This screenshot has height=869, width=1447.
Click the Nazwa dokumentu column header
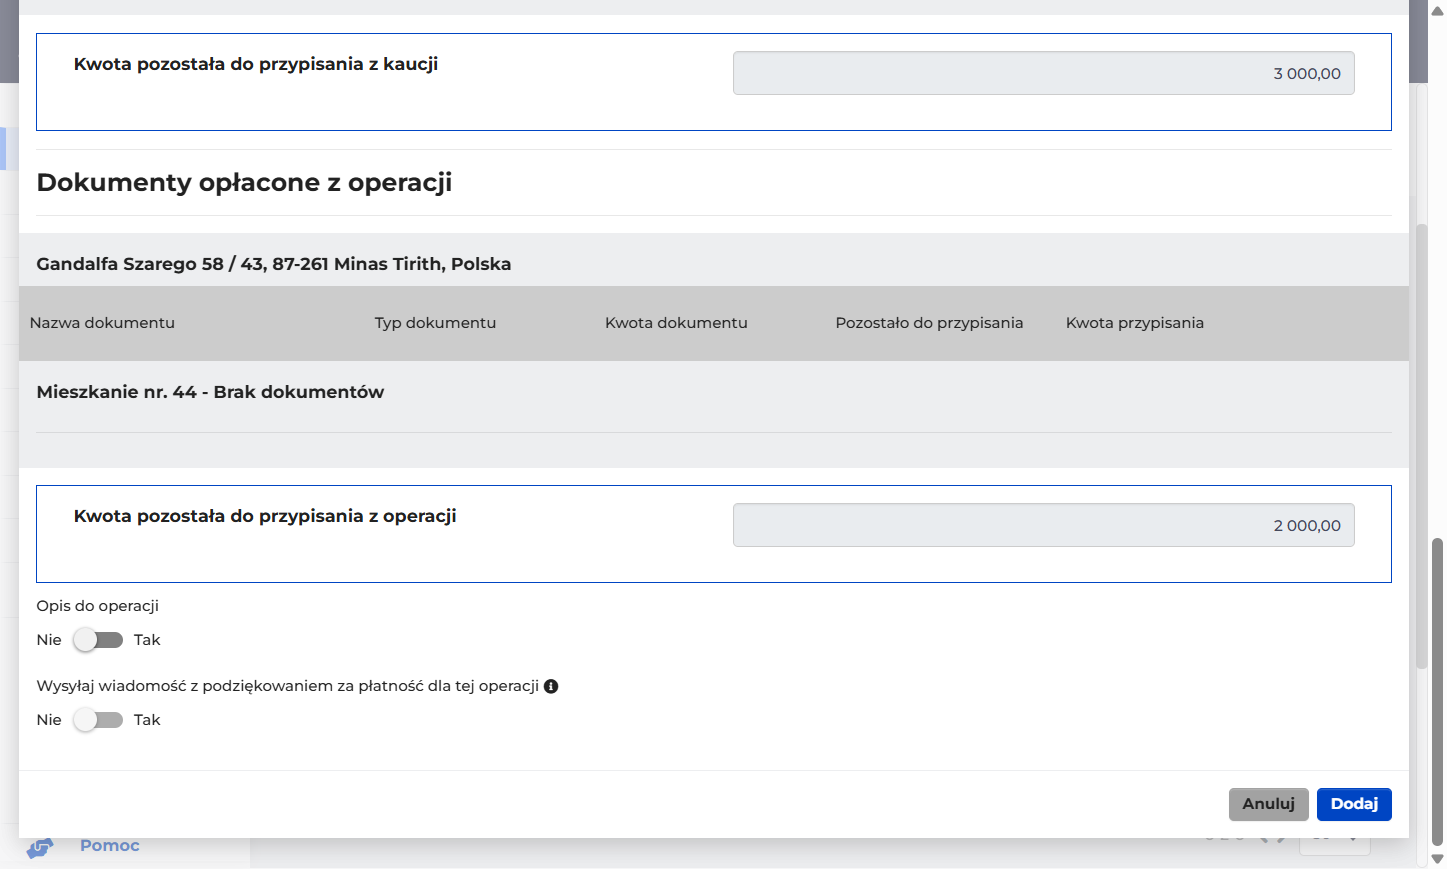102,323
